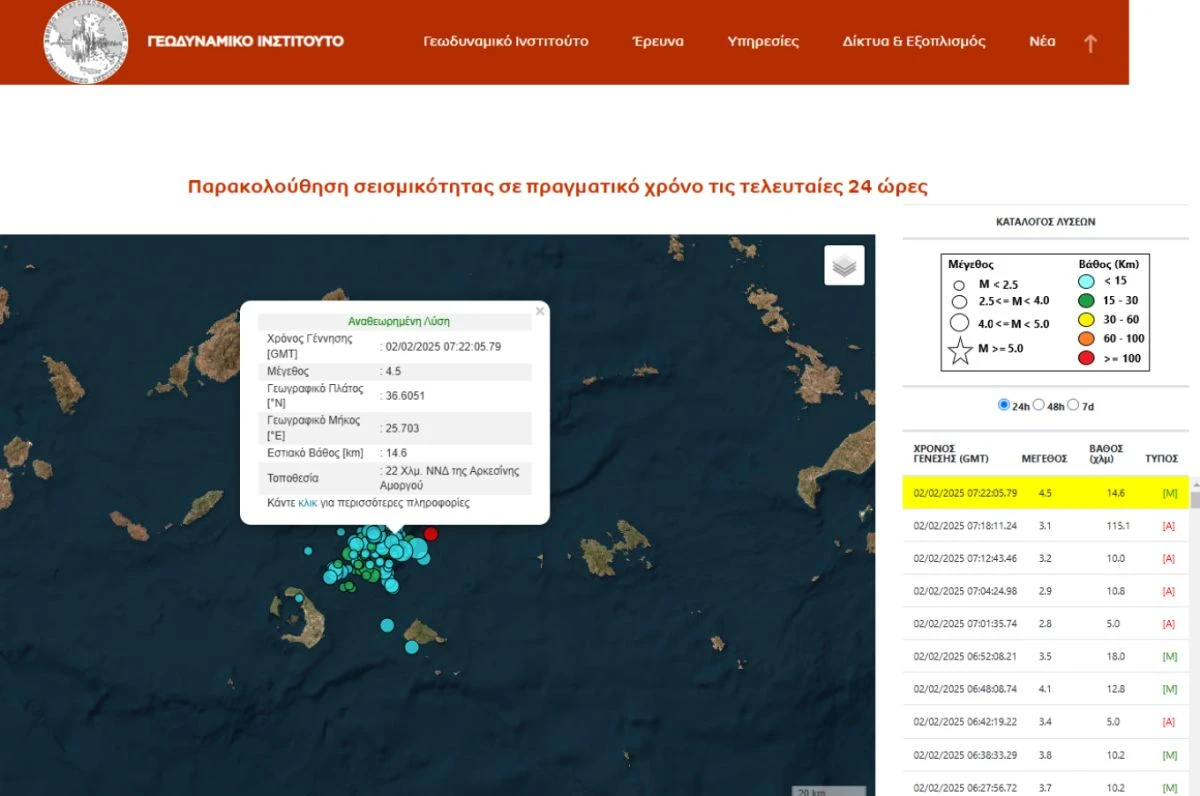Open the map layers switcher icon
The height and width of the screenshot is (796, 1200).
843,265
